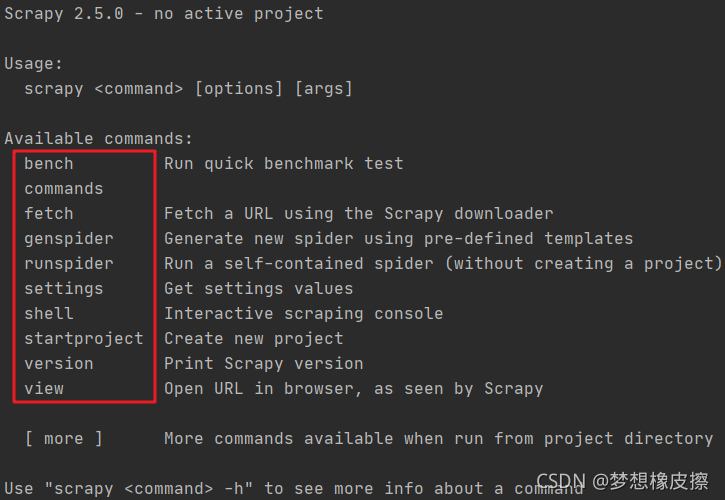Click the Run quick benchmark test description
This screenshot has height=500, width=725.
pyautogui.click(x=284, y=163)
